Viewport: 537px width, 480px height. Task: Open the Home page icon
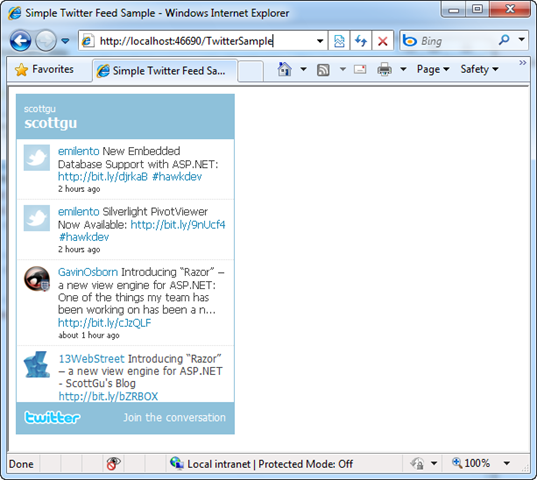point(285,70)
